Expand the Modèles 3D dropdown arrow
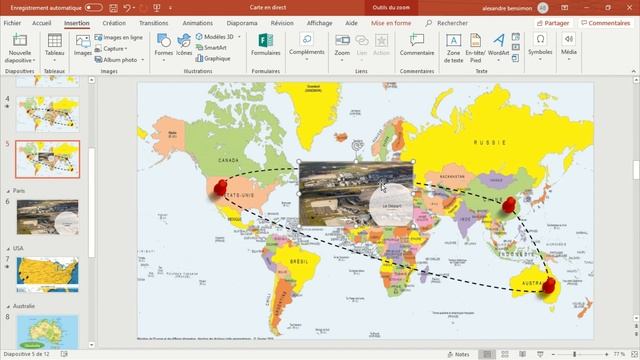Screen dimensions: 640x360 click(239, 37)
